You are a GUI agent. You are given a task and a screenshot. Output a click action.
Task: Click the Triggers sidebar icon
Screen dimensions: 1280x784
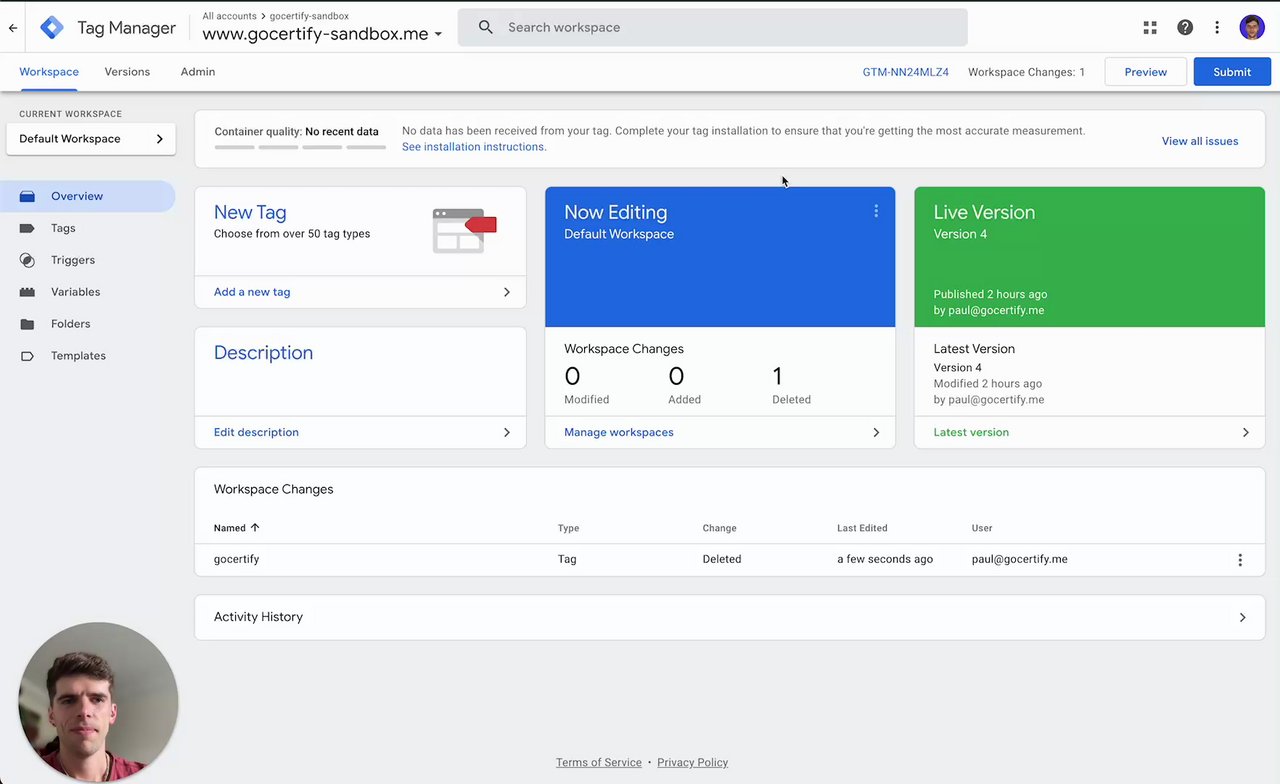pos(28,260)
